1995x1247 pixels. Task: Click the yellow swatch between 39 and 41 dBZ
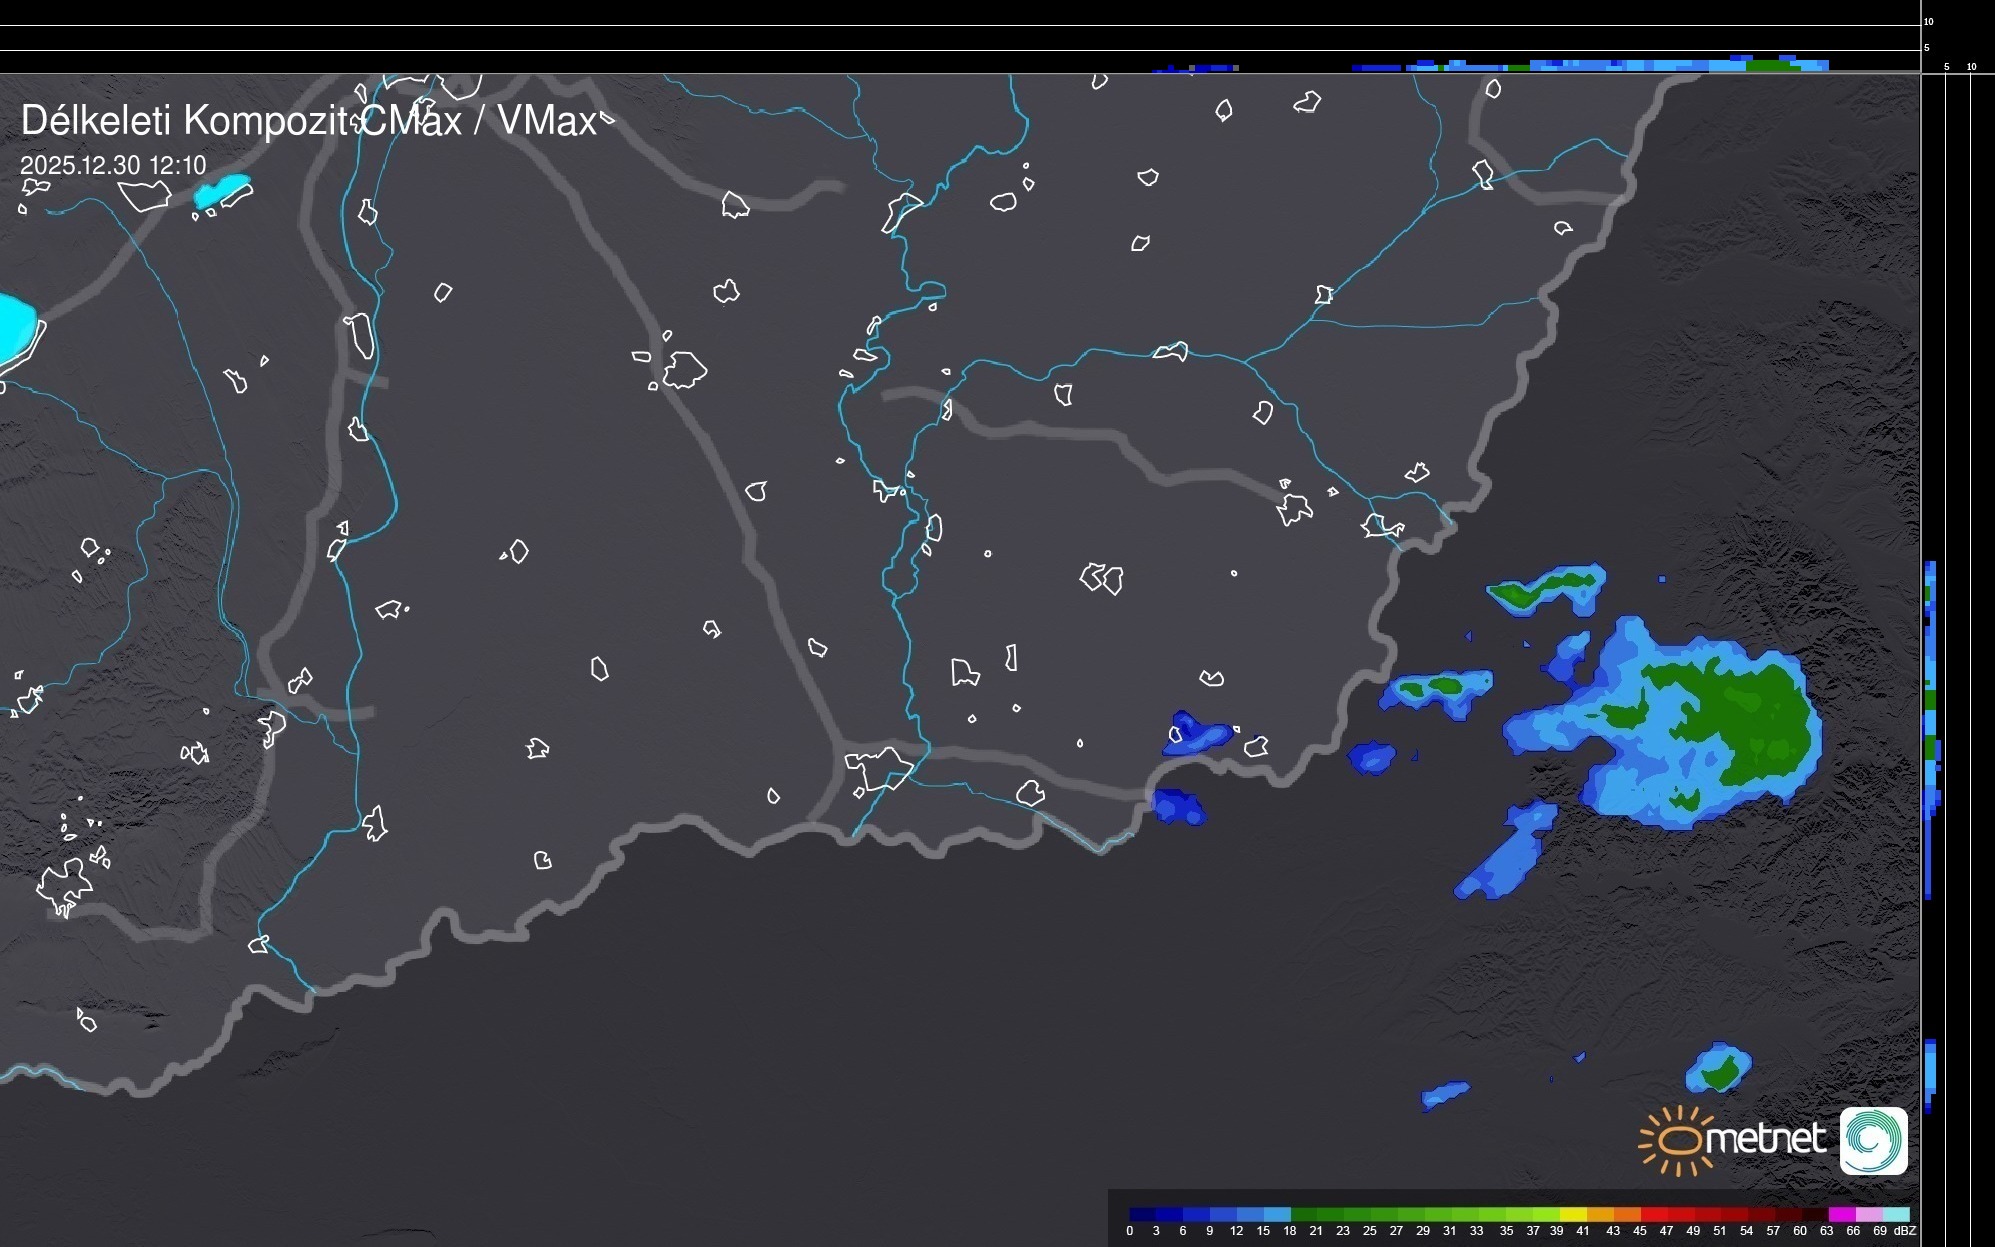coord(1573,1214)
